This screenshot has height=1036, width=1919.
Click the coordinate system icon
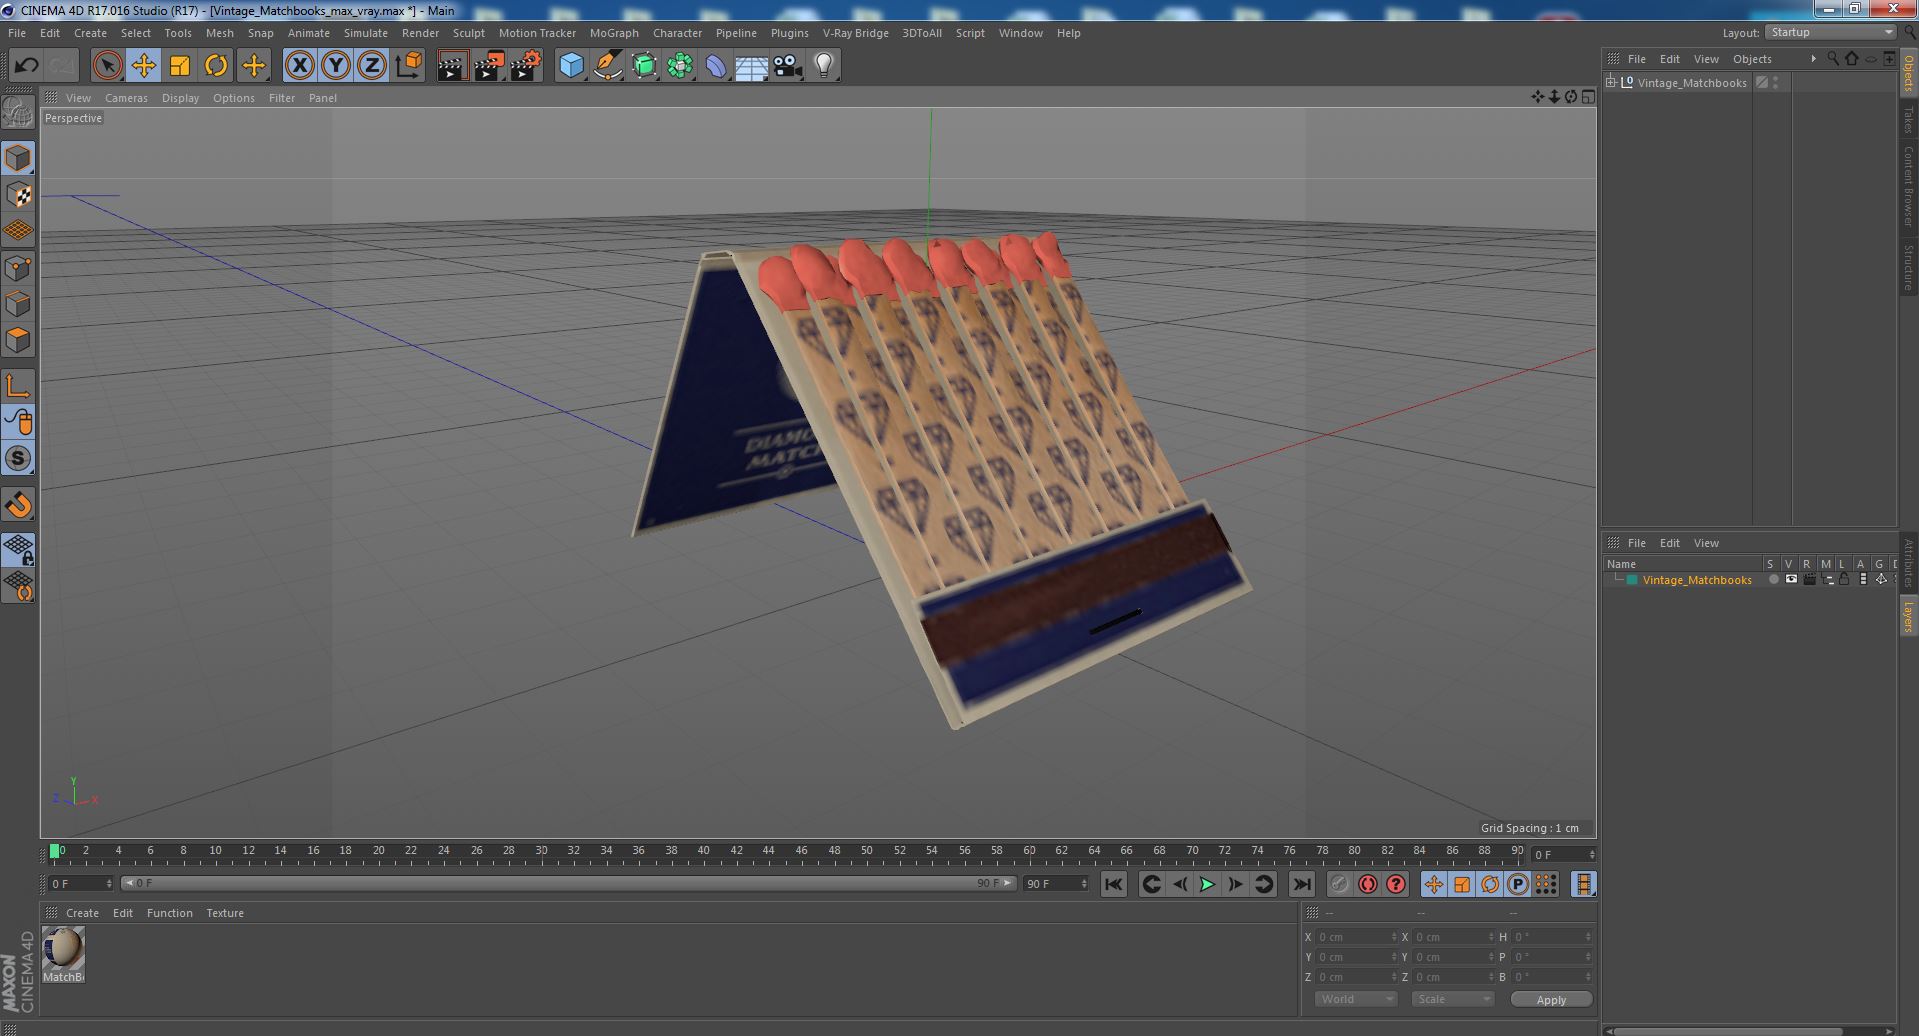(409, 66)
